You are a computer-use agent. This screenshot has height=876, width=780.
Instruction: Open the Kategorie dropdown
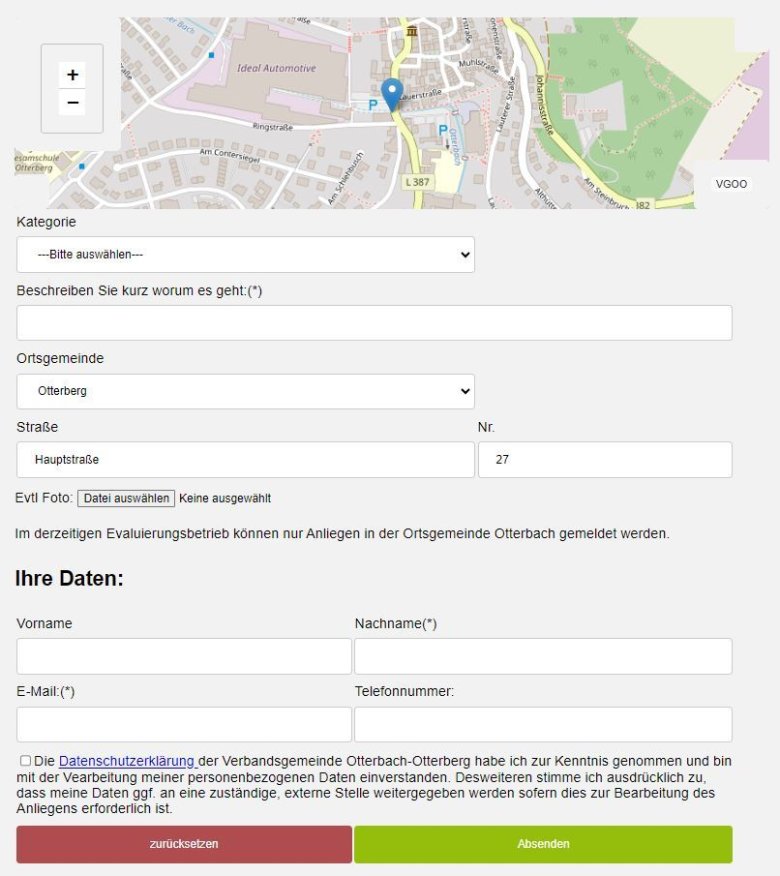pos(245,255)
